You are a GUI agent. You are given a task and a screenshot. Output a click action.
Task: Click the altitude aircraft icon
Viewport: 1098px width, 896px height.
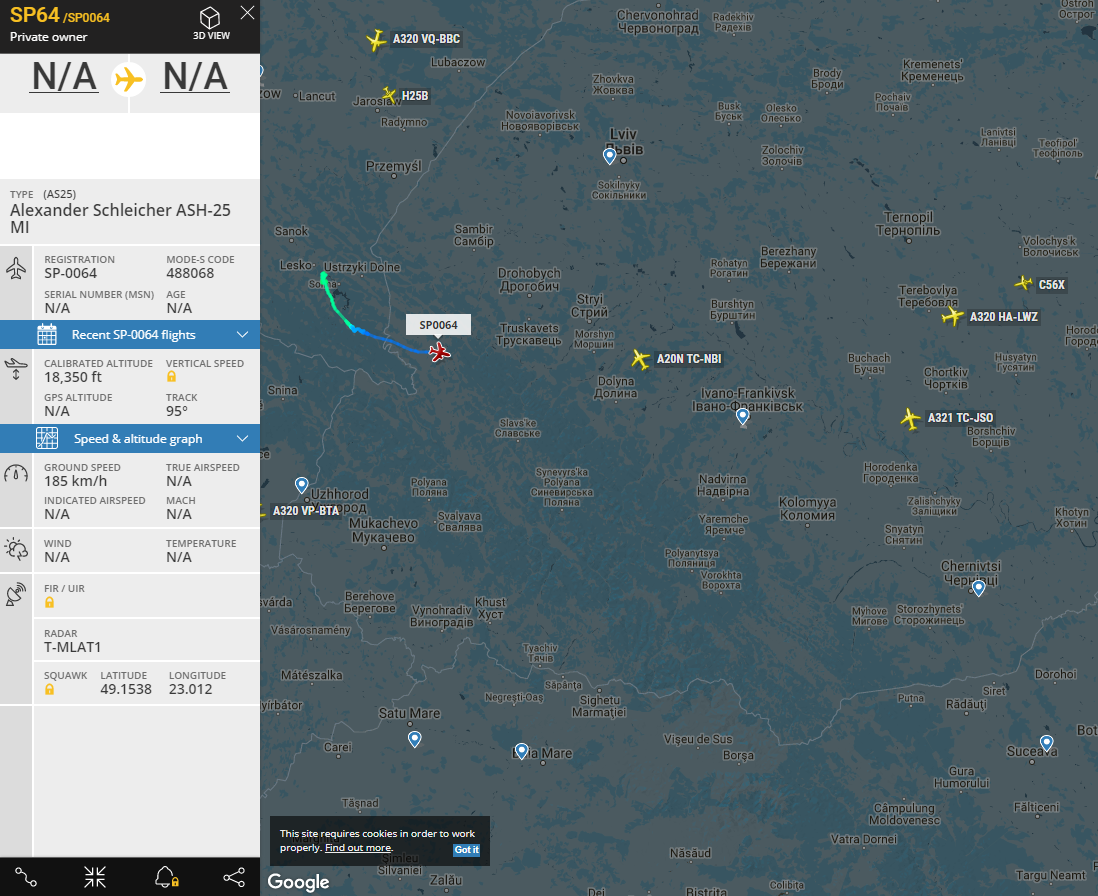coord(16,368)
